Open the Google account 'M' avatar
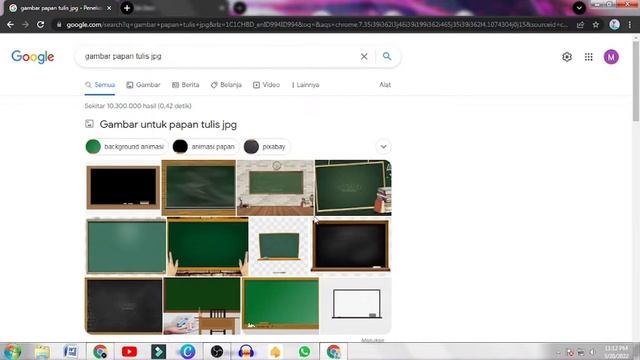The height and width of the screenshot is (360, 640). [x=611, y=57]
